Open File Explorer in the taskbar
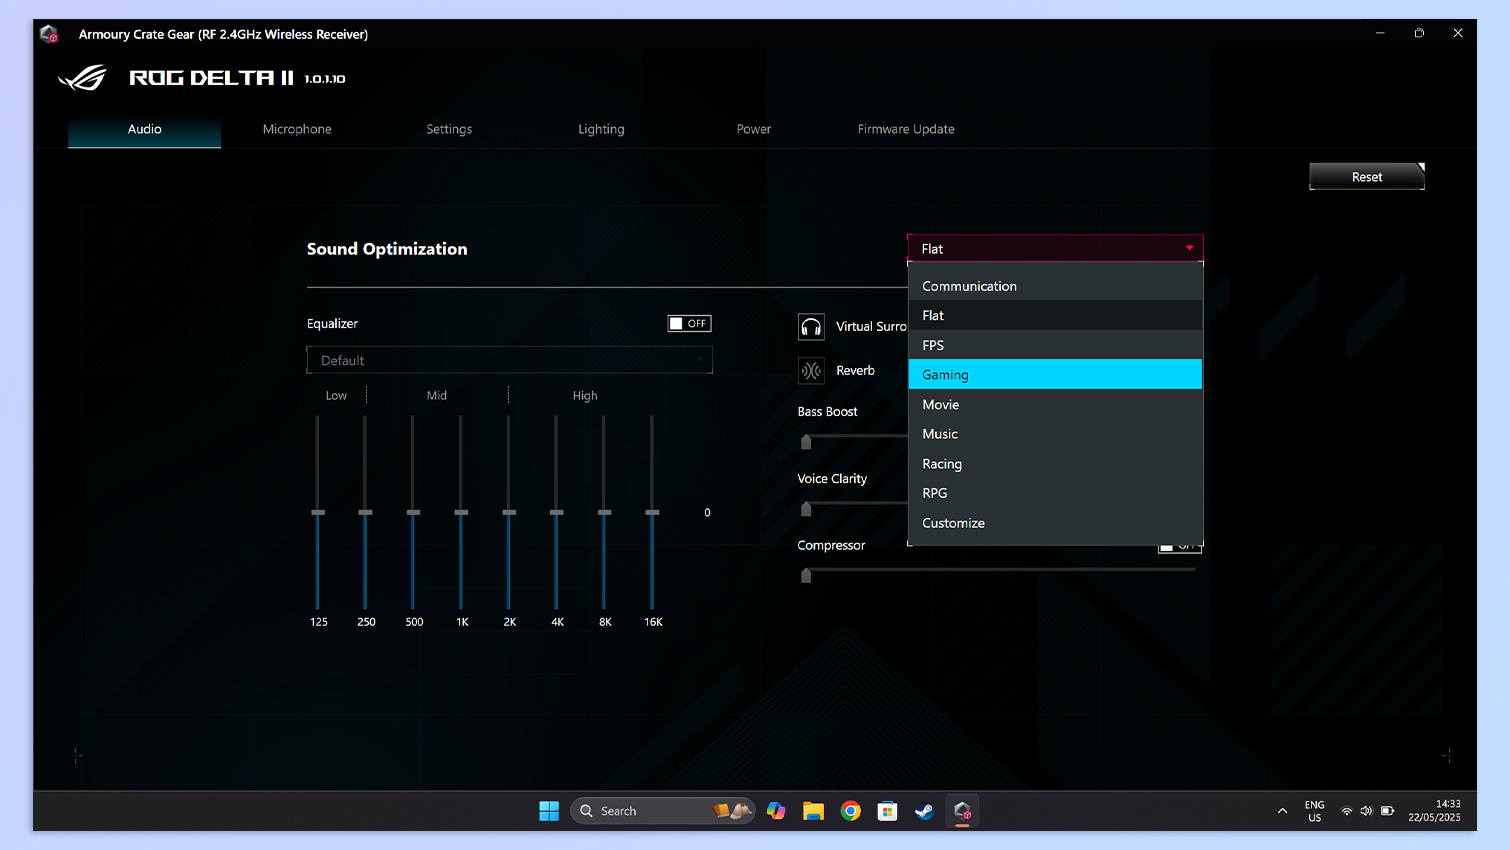The image size is (1510, 850). [813, 811]
